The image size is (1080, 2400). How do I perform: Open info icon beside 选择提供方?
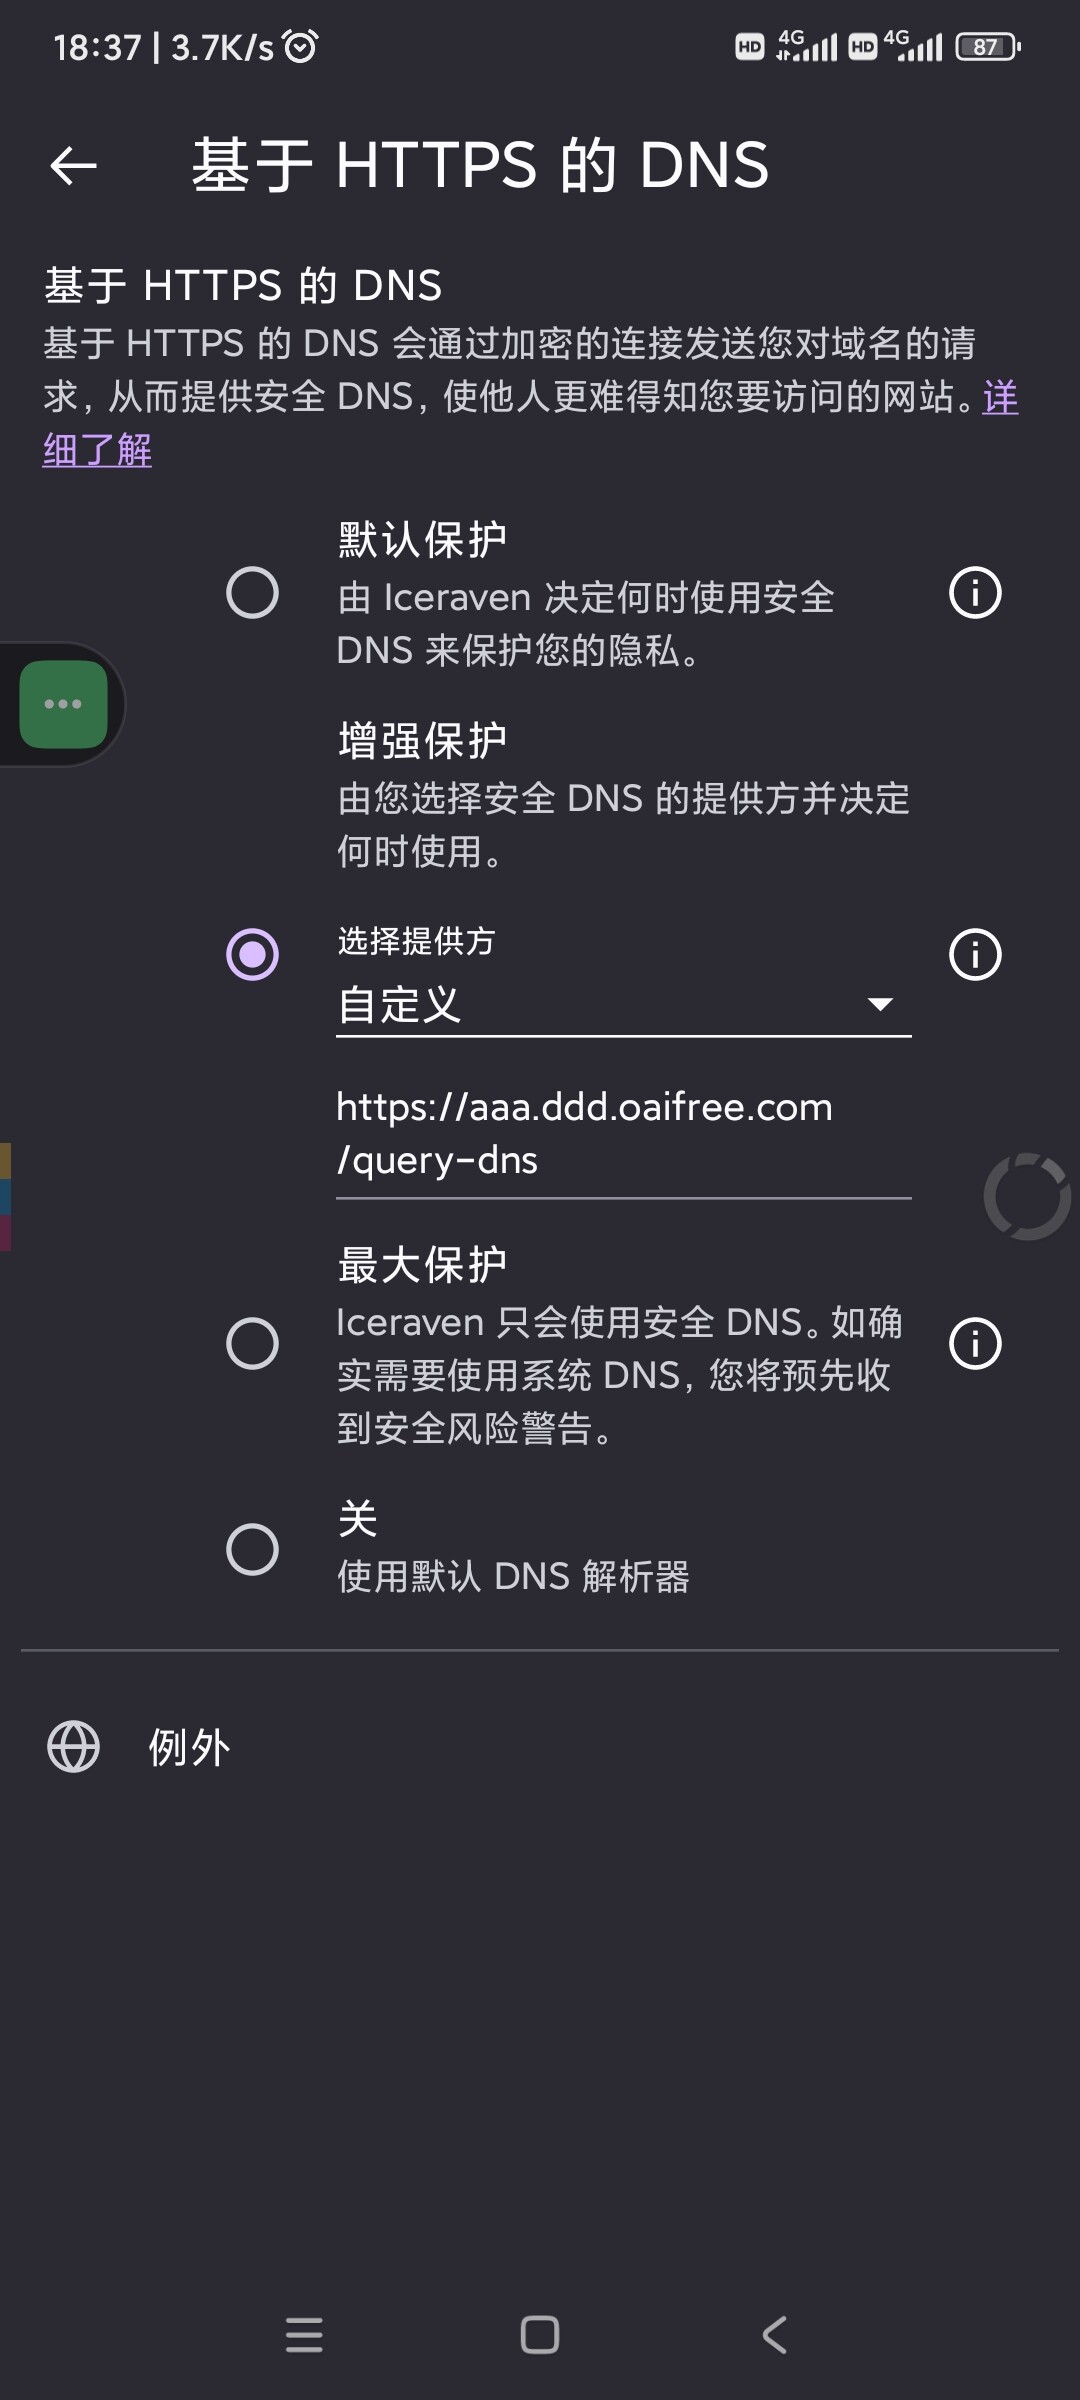point(975,954)
